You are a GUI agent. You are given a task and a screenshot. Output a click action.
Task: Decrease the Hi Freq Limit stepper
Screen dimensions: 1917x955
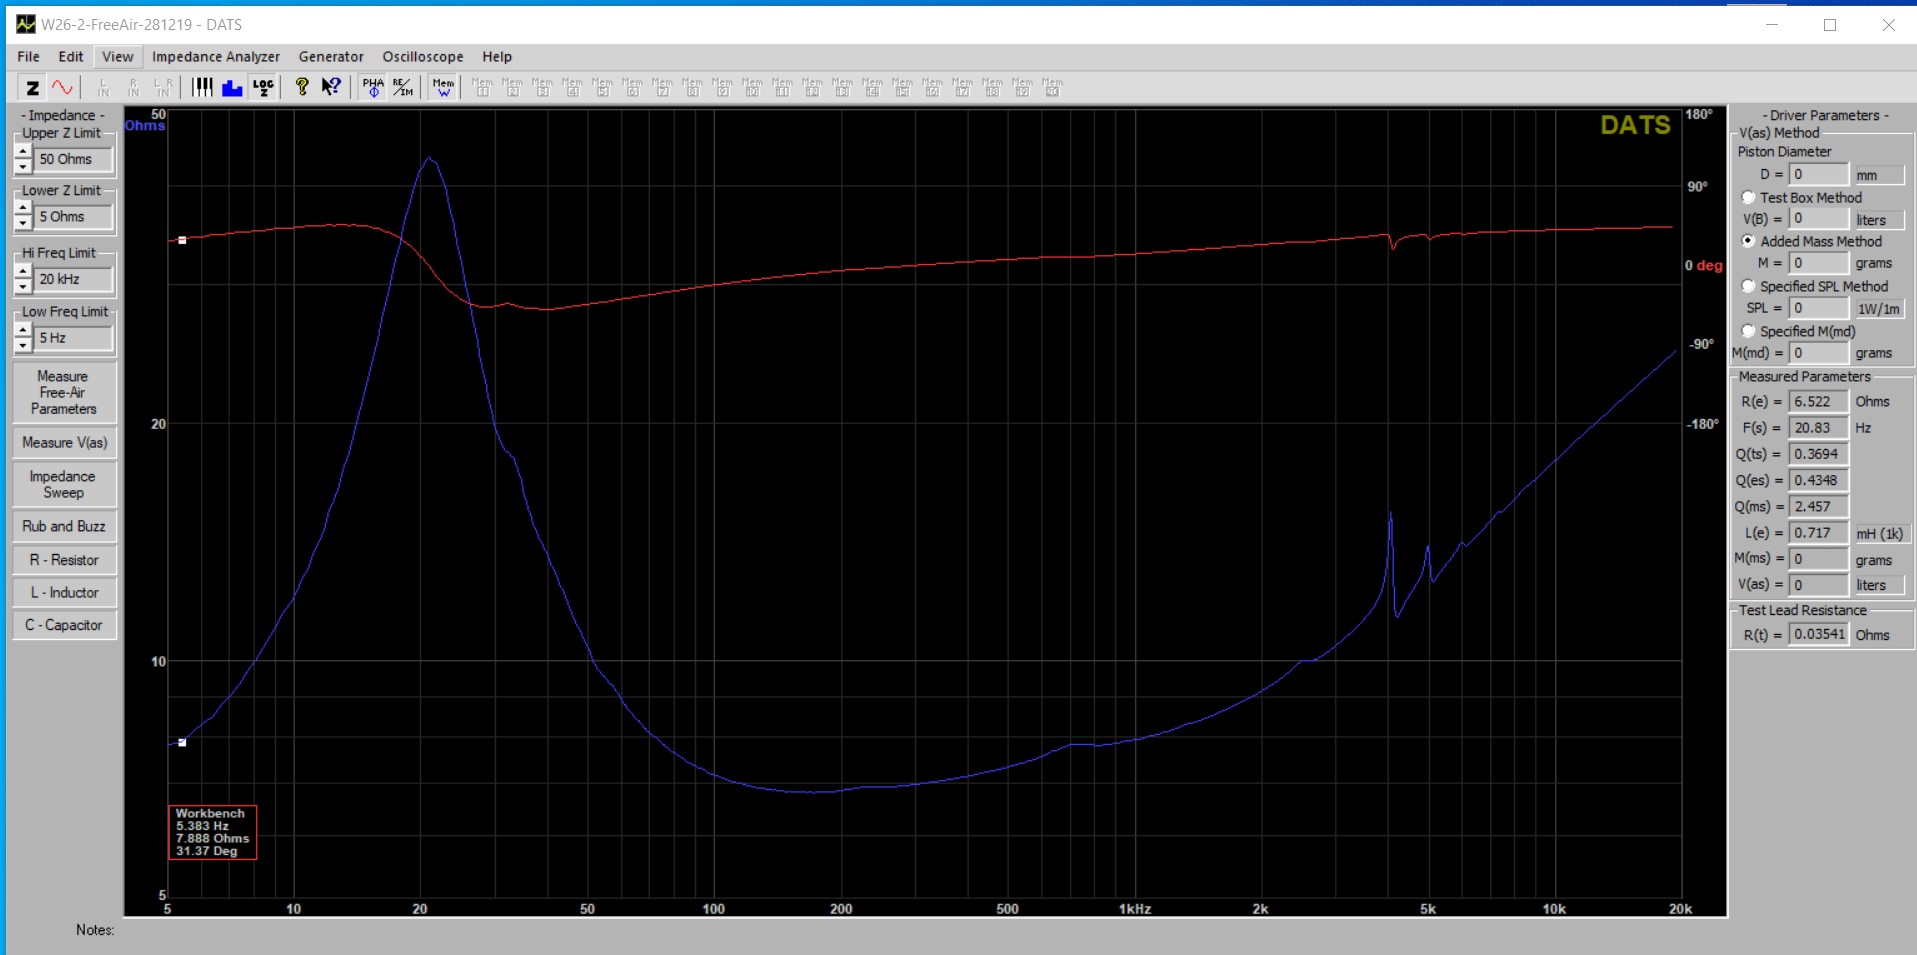pos(23,287)
